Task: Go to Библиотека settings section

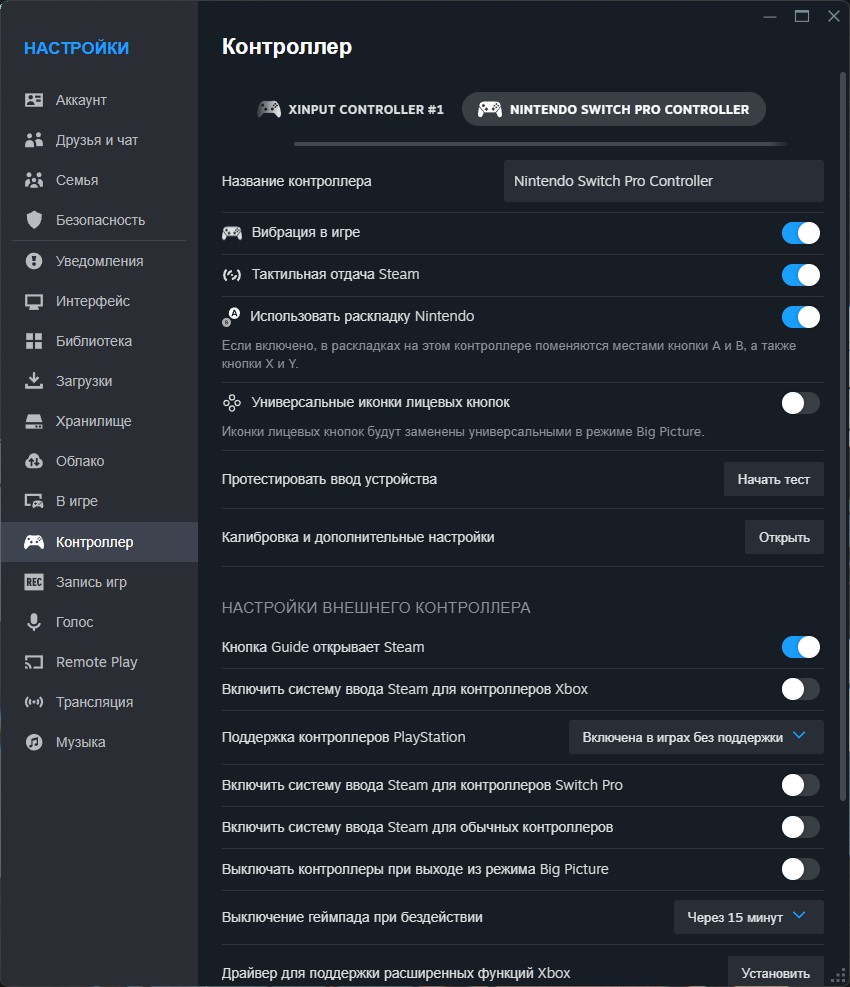Action: click(x=99, y=341)
